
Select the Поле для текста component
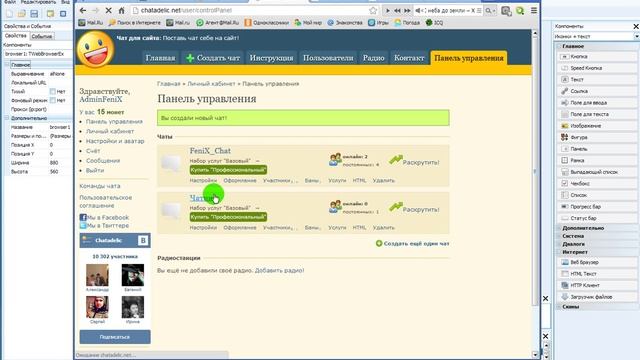click(596, 114)
